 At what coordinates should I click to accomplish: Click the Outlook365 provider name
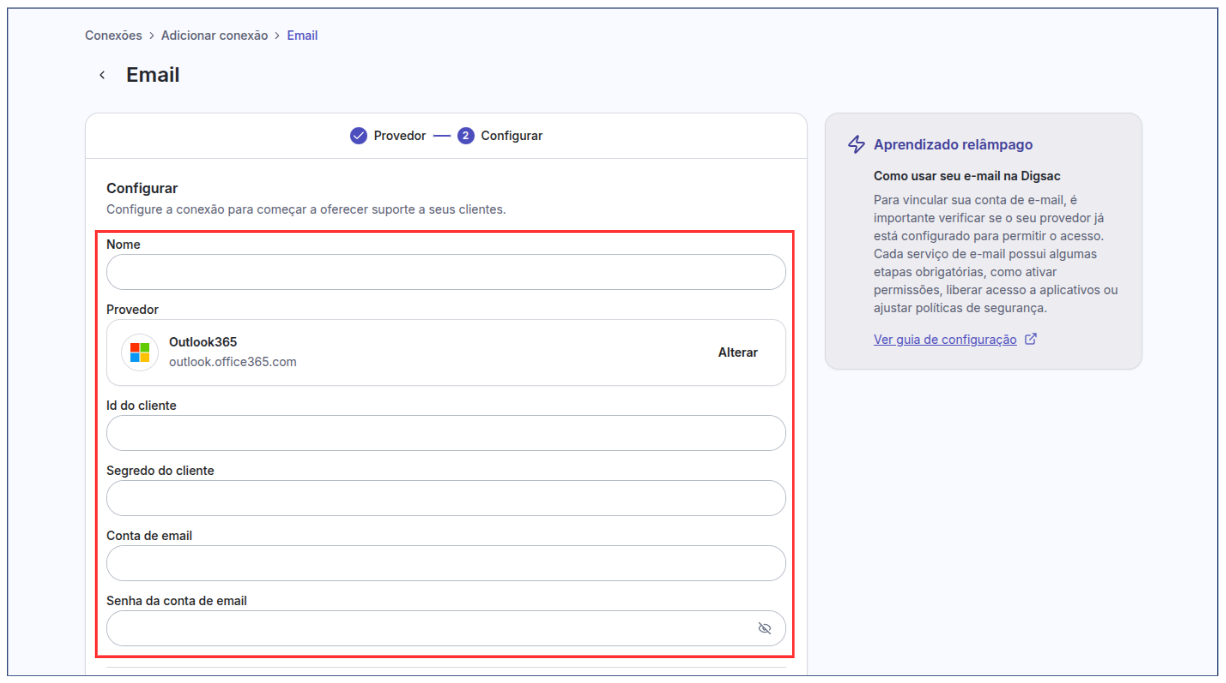203,342
